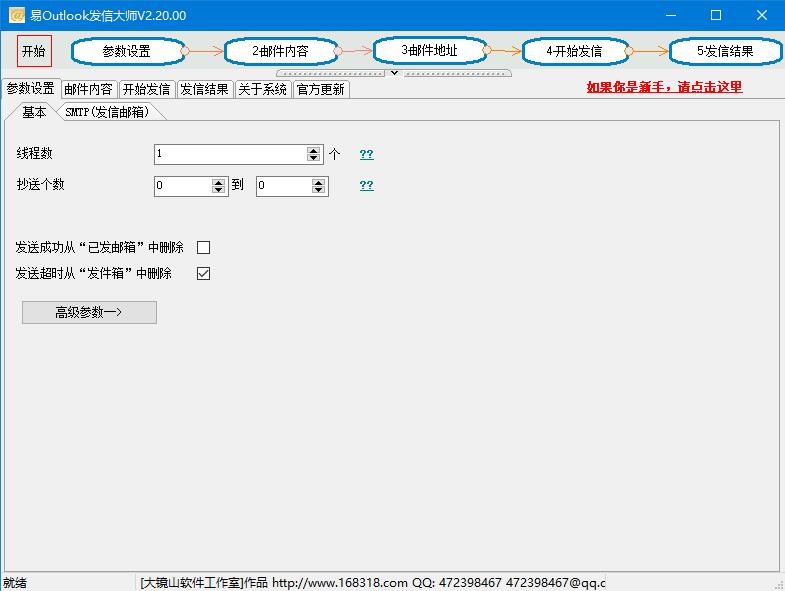Click inside the 线程数 input field
Image resolution: width=785 pixels, height=591 pixels.
[x=230, y=154]
